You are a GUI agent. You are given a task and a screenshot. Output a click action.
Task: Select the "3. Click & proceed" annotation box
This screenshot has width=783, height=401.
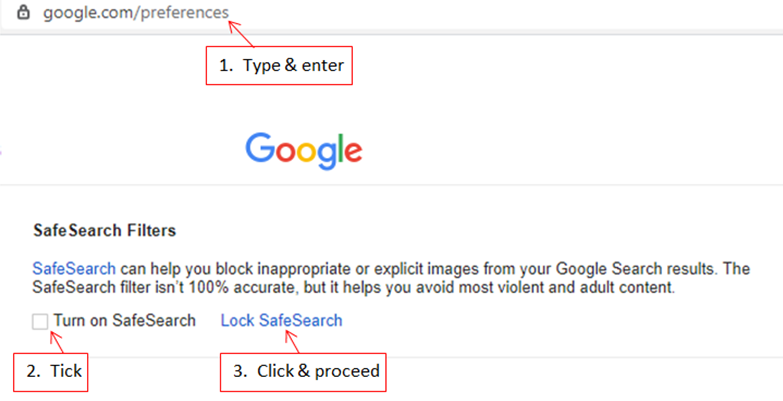(303, 372)
